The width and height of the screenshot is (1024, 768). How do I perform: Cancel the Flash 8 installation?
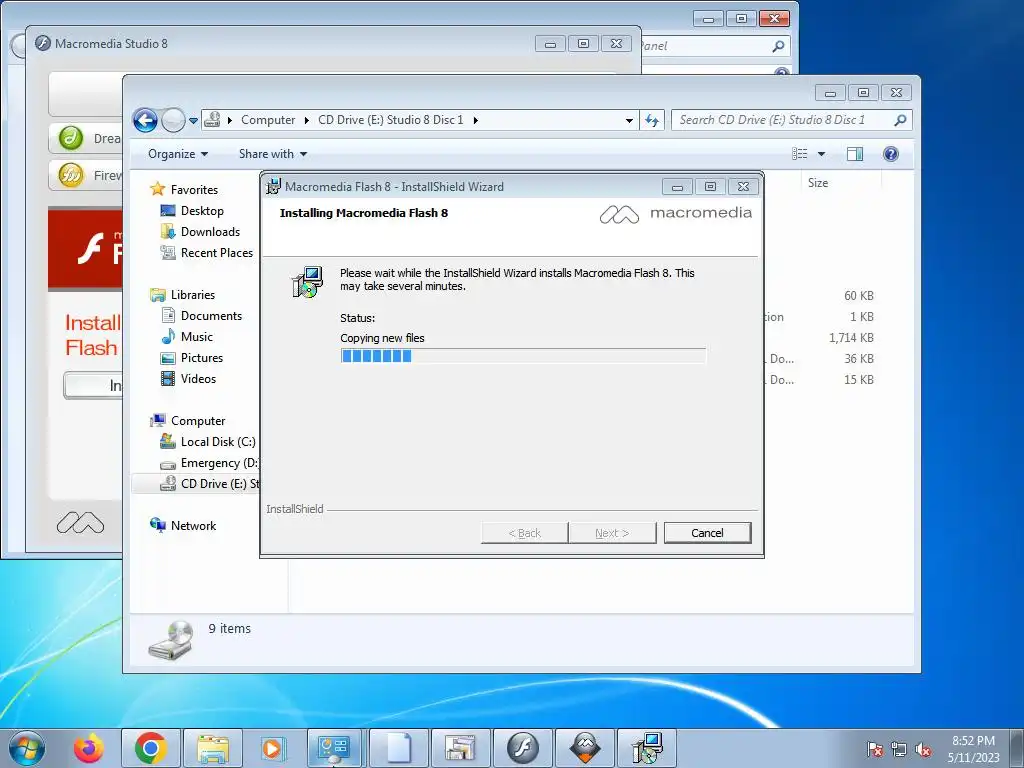[x=707, y=533]
